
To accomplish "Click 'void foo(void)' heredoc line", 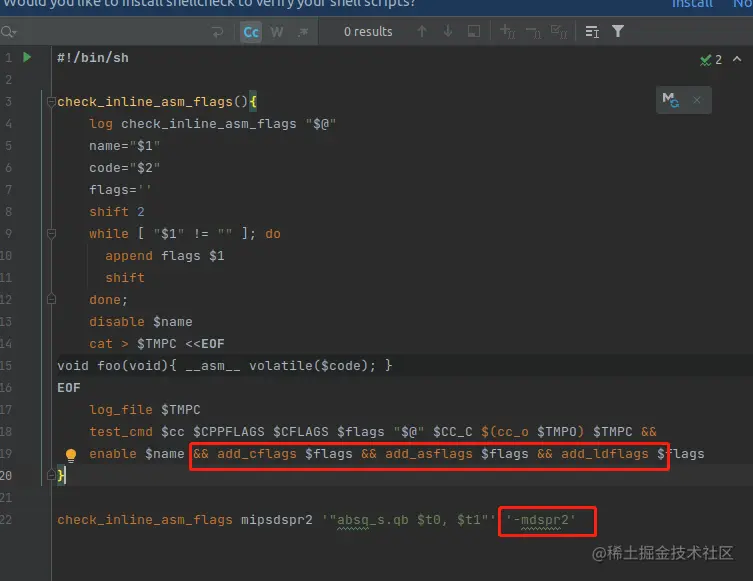I will pos(225,366).
